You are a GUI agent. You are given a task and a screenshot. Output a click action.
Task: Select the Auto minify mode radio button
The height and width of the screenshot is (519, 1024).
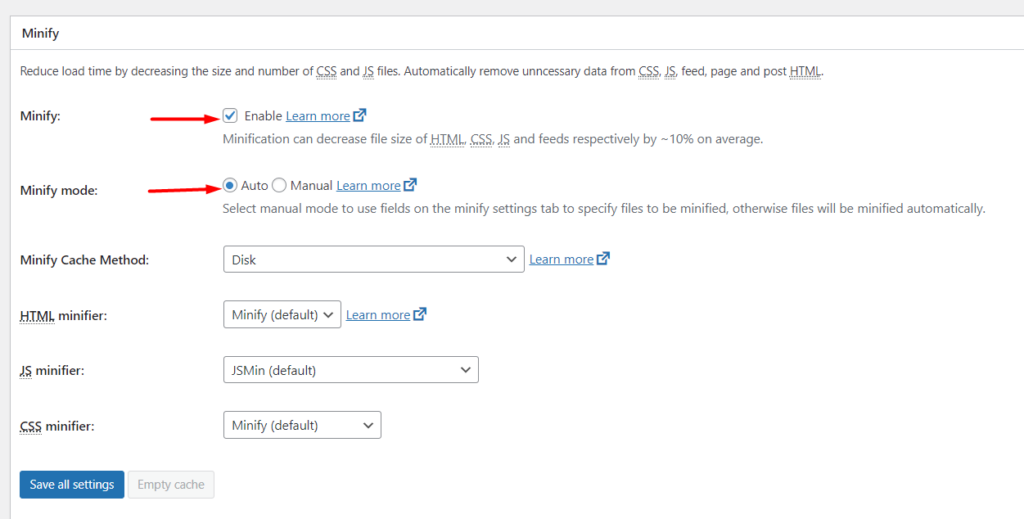(229, 185)
